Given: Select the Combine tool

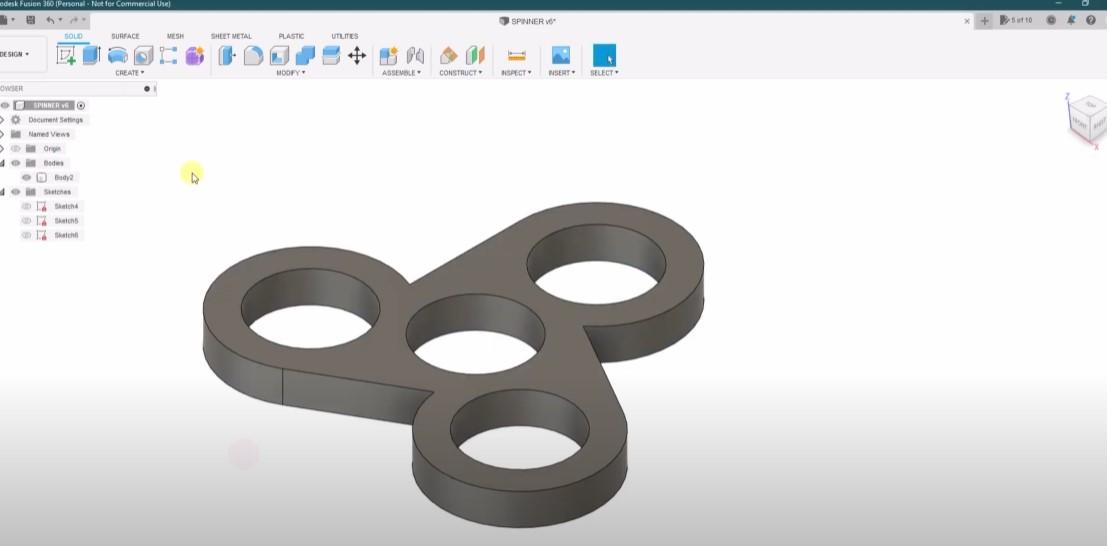Looking at the screenshot, I should tap(305, 55).
